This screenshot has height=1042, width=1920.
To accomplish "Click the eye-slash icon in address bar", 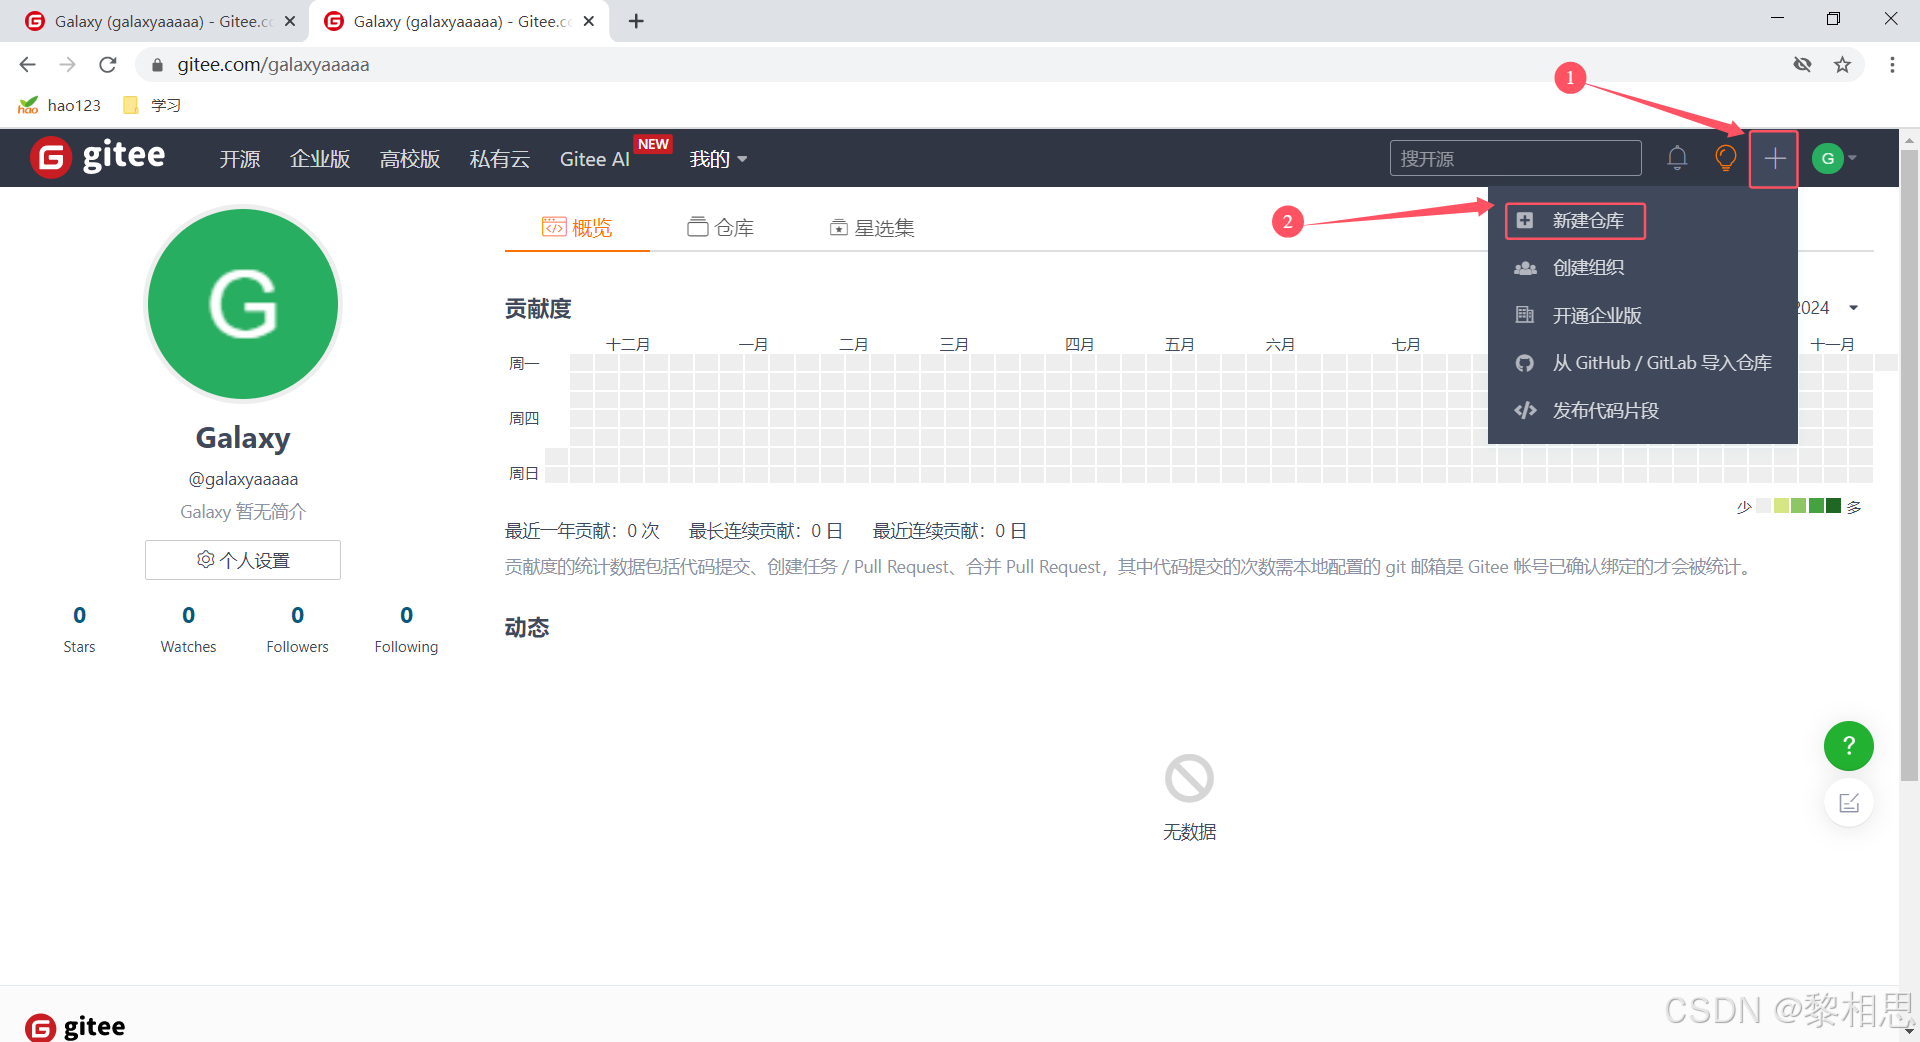I will click(1802, 65).
